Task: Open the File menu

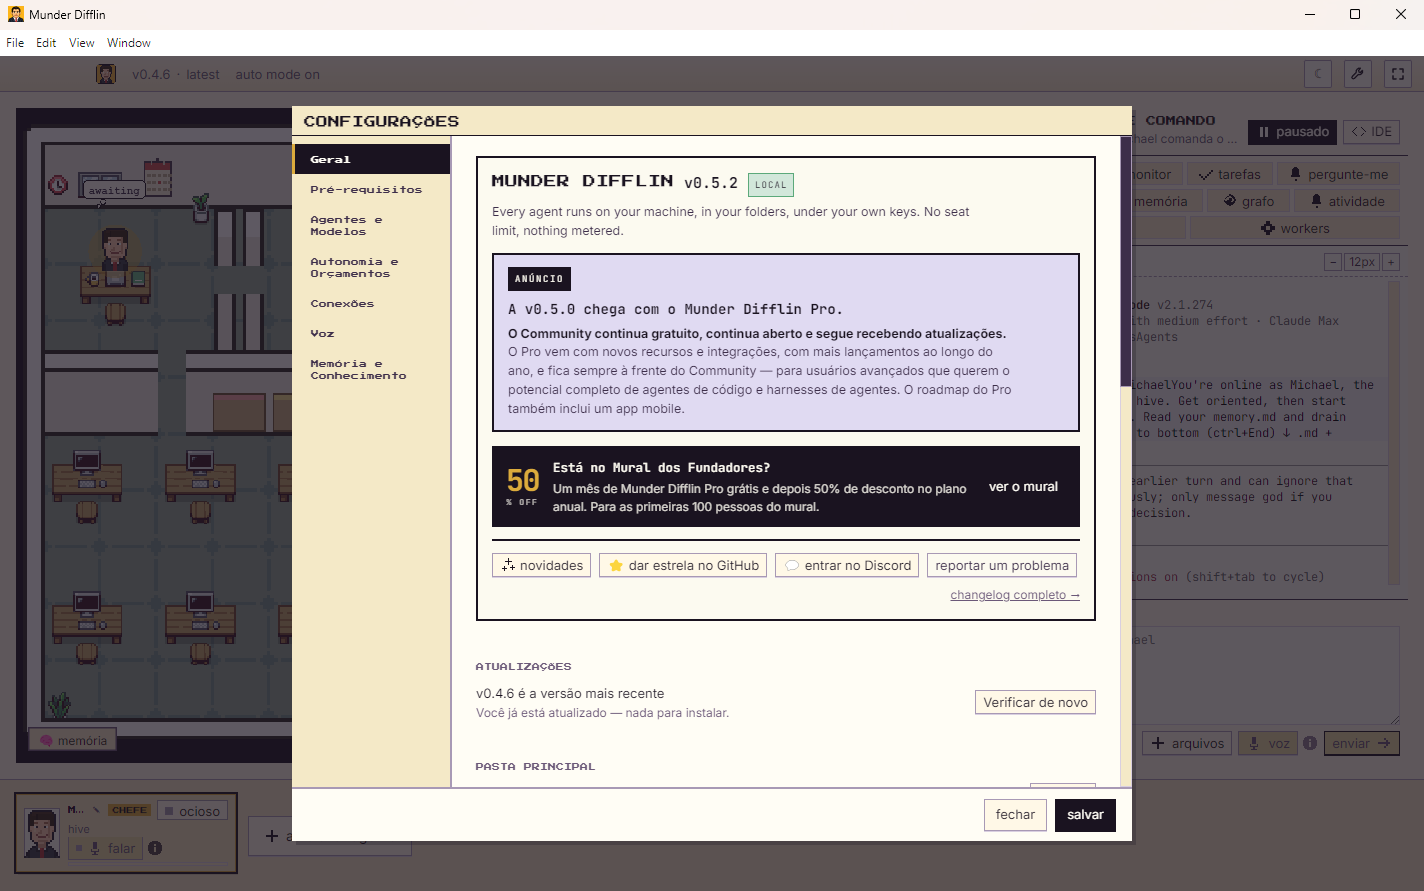Action: tap(15, 43)
